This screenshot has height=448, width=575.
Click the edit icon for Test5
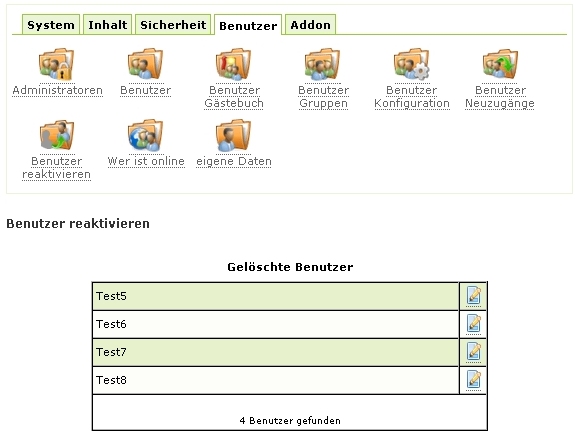tap(473, 295)
